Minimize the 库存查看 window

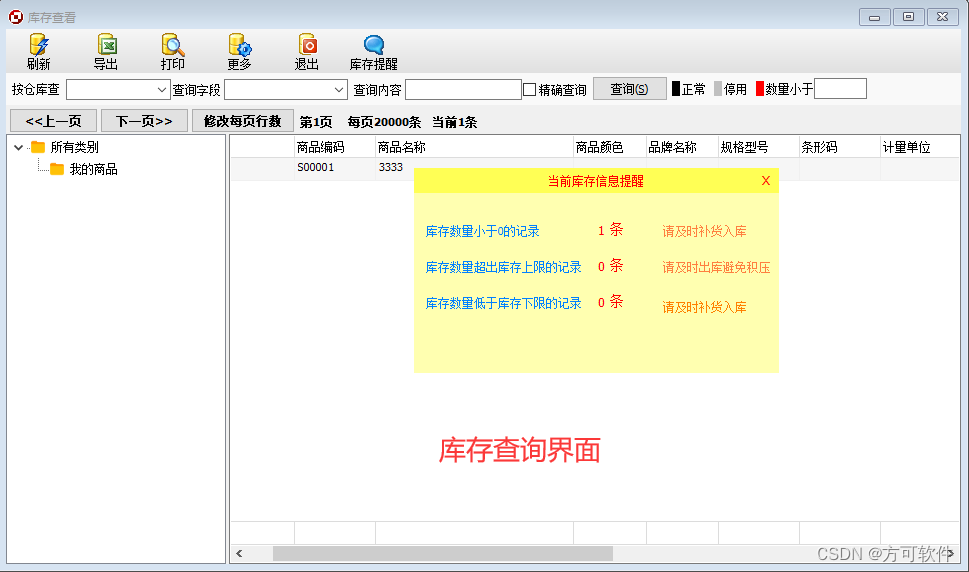874,17
